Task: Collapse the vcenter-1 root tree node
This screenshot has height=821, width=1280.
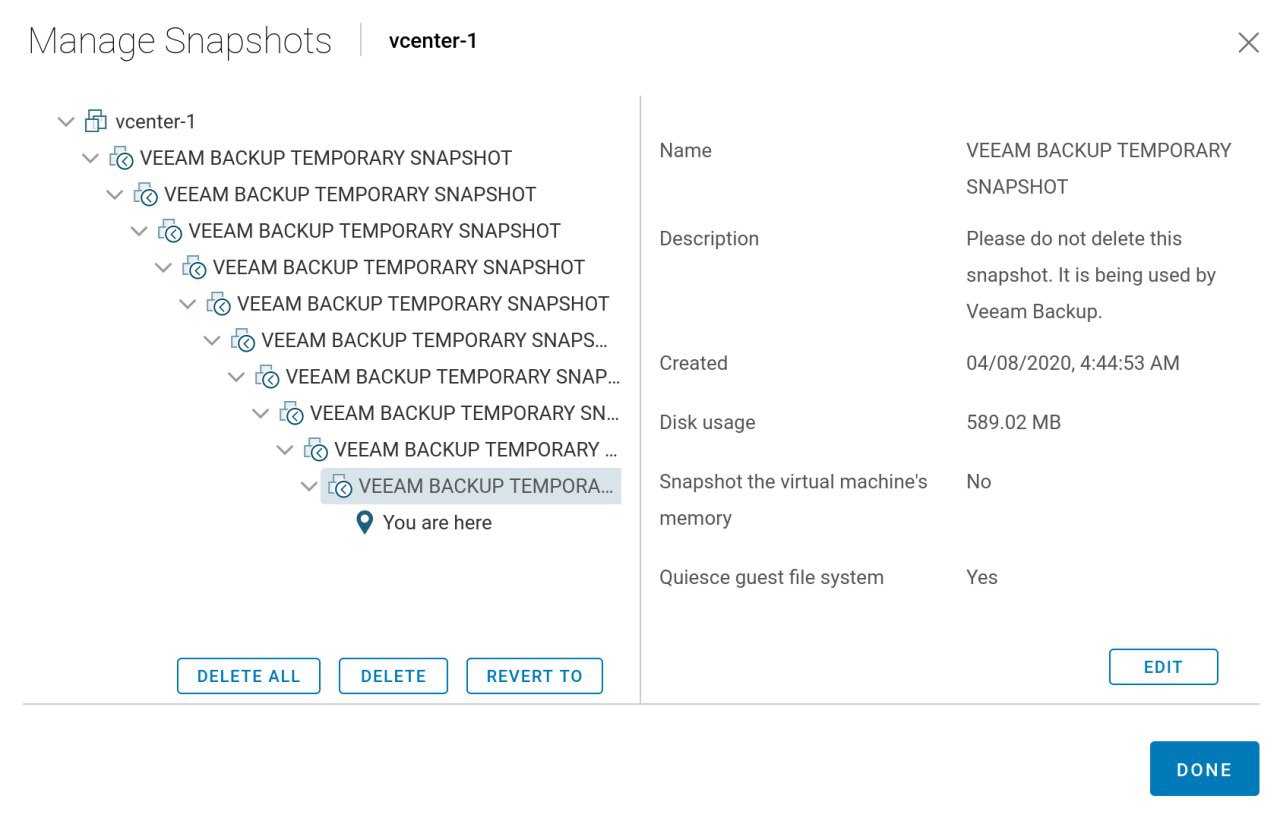Action: [66, 122]
